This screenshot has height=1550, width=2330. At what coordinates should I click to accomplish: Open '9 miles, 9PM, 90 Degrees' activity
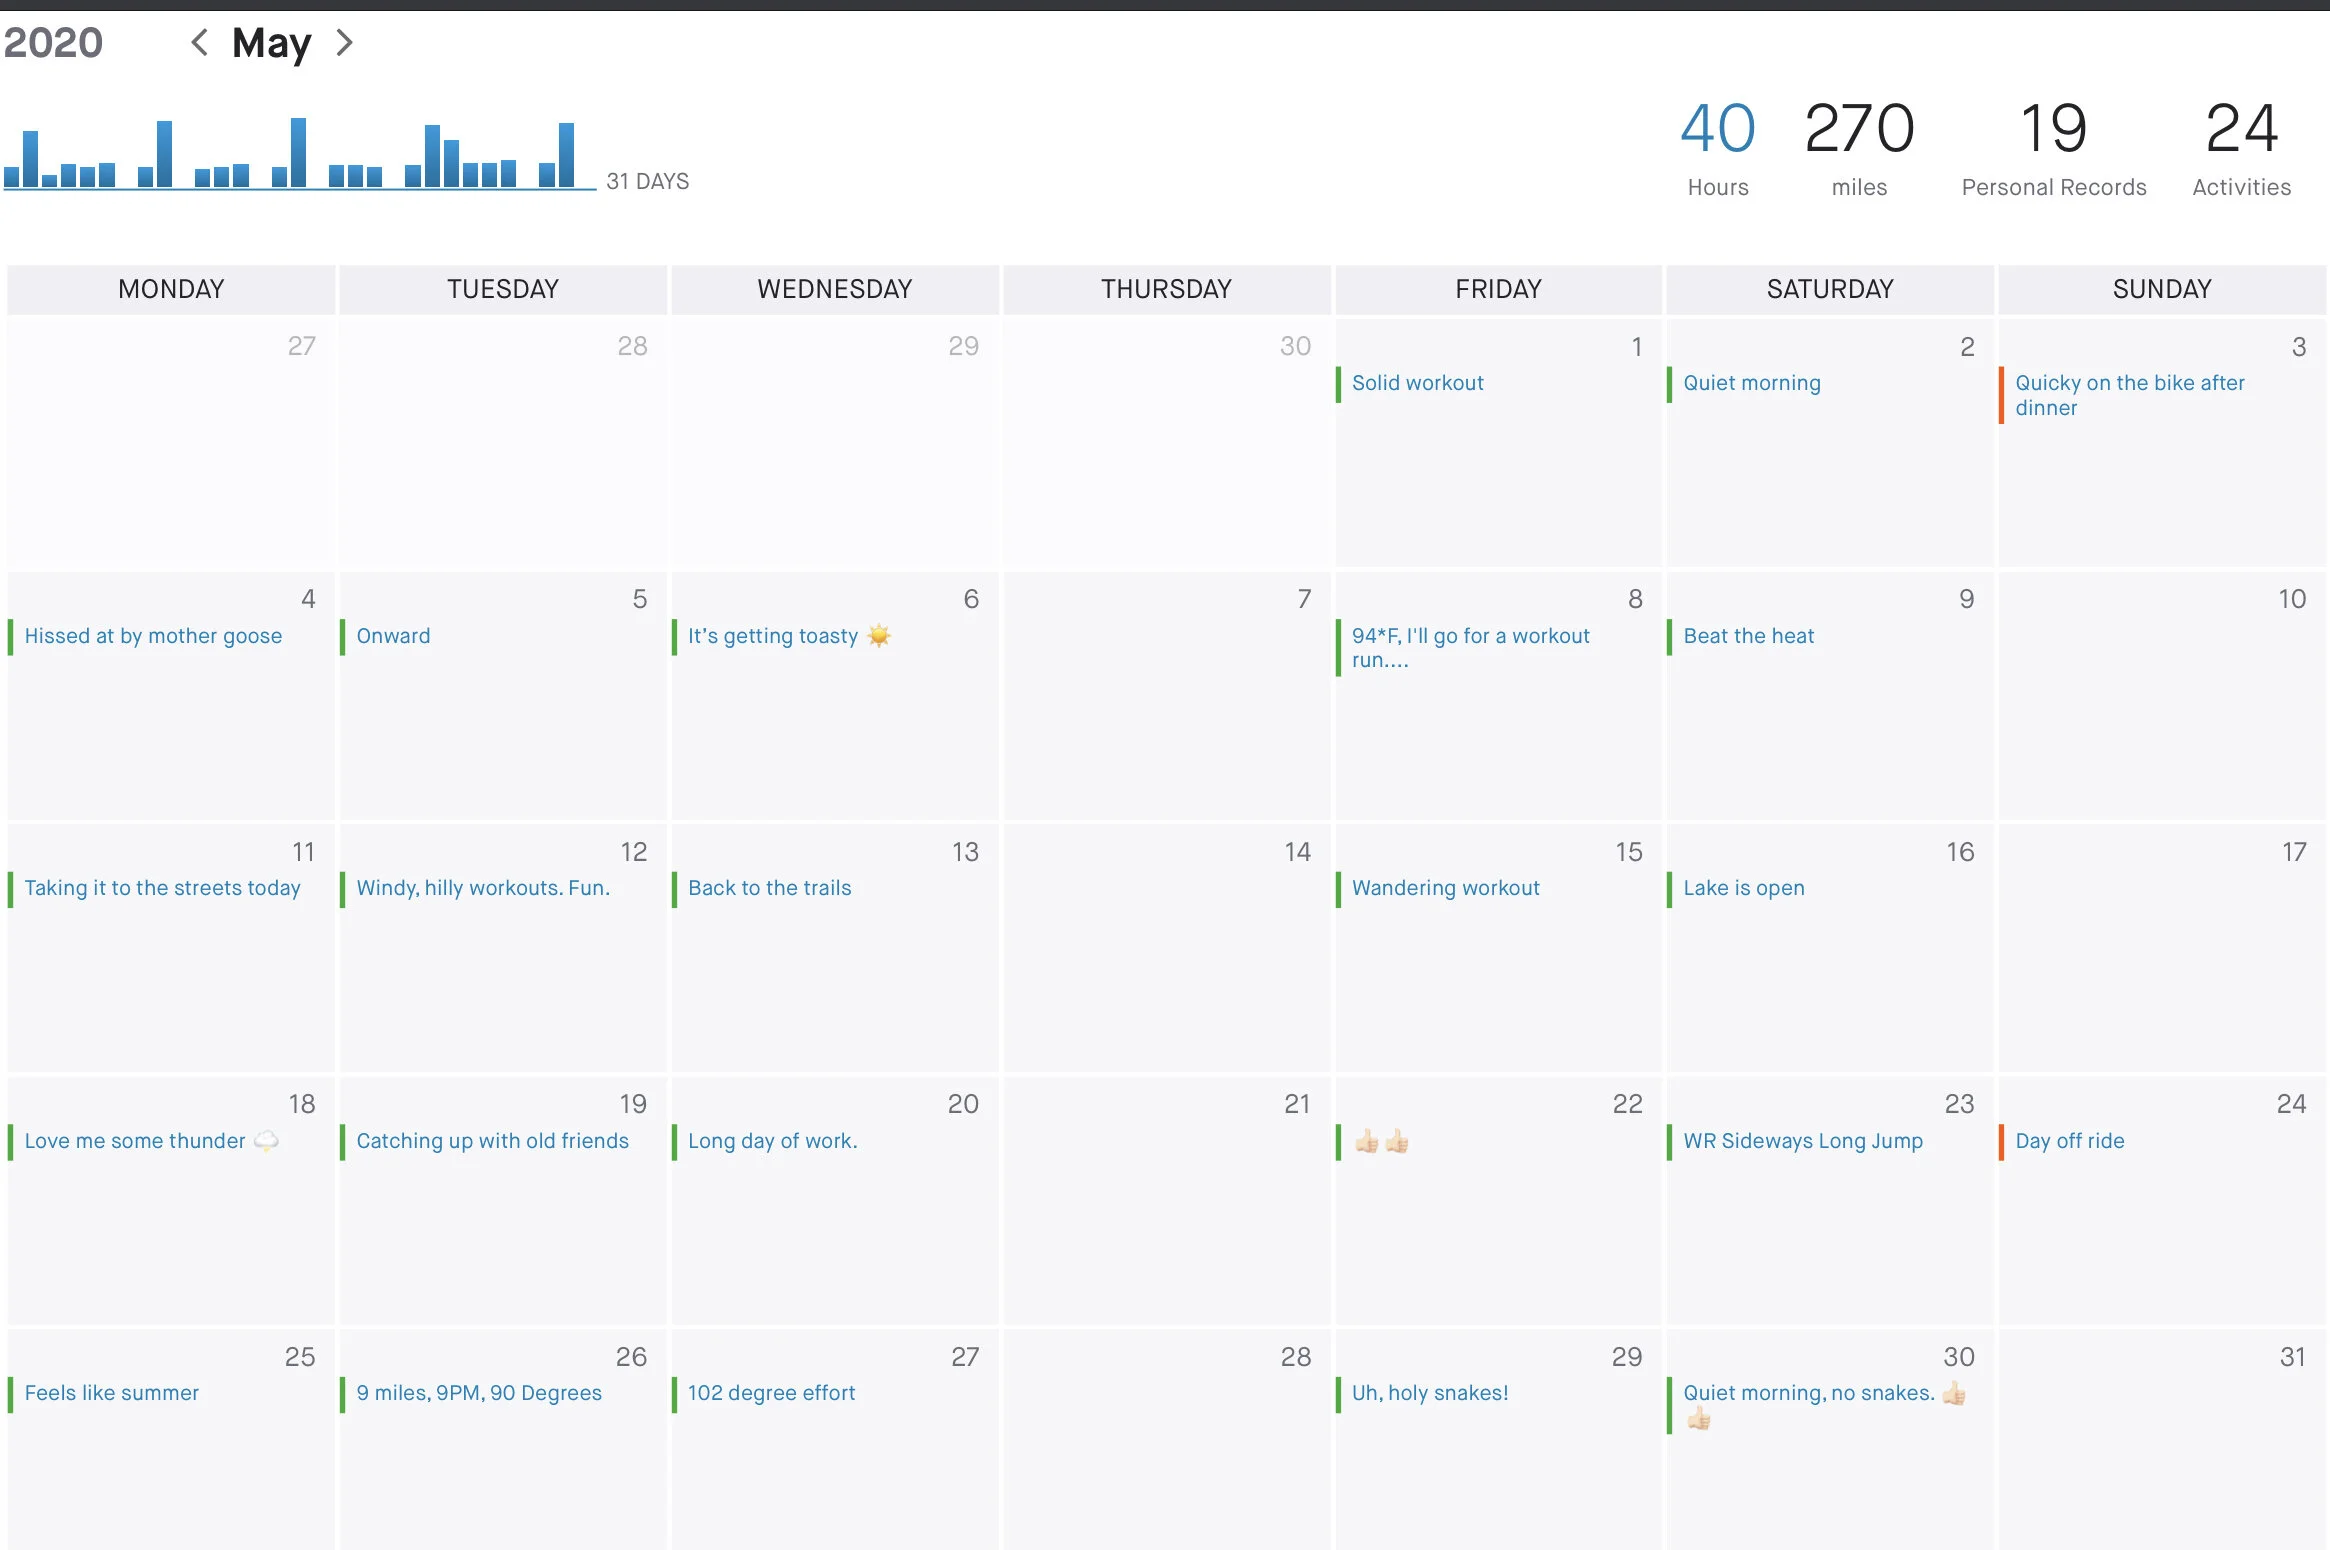coord(478,1393)
